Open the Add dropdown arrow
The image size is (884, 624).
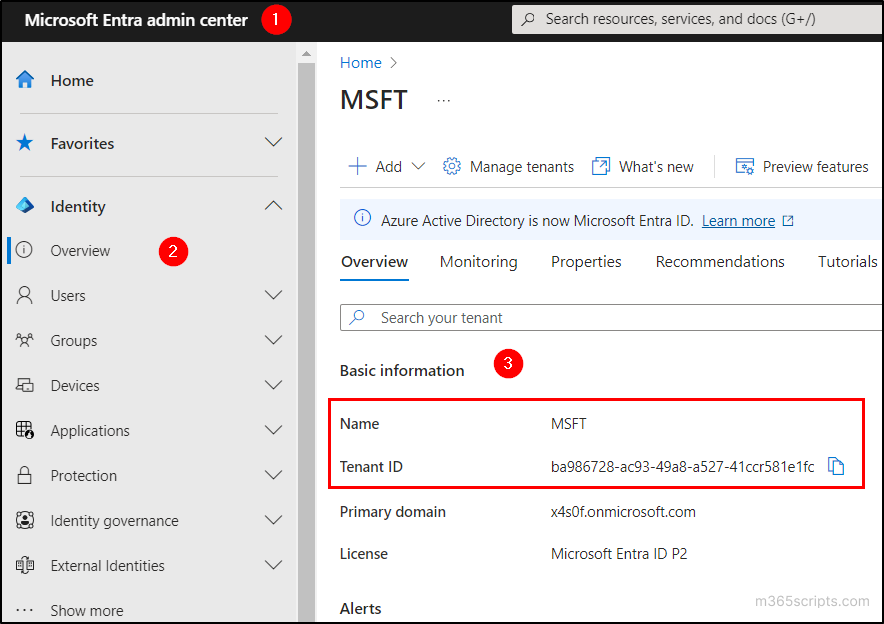pyautogui.click(x=417, y=166)
